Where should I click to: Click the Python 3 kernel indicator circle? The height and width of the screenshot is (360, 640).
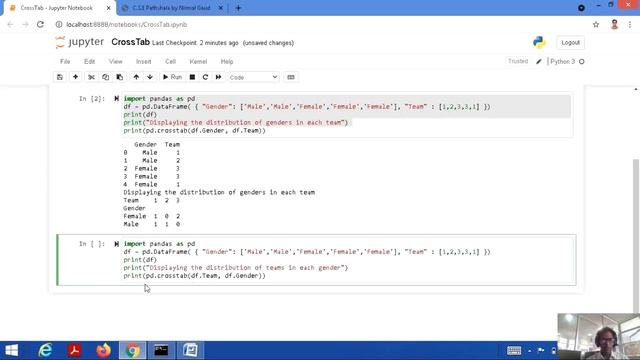tap(582, 62)
